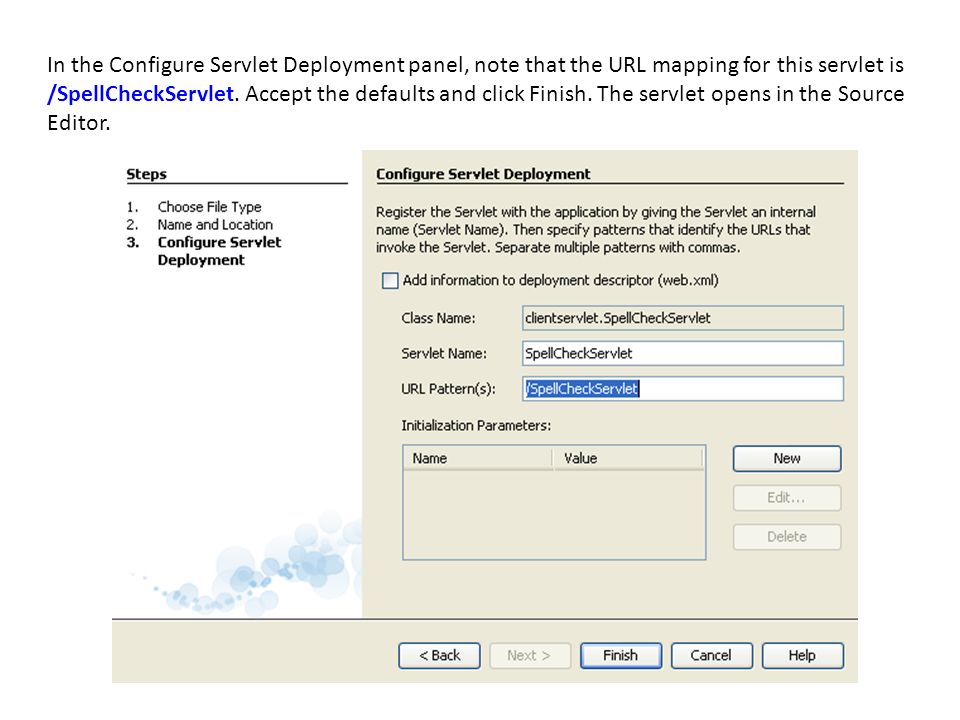
Task: Click the Servlet Name label
Action: click(444, 353)
